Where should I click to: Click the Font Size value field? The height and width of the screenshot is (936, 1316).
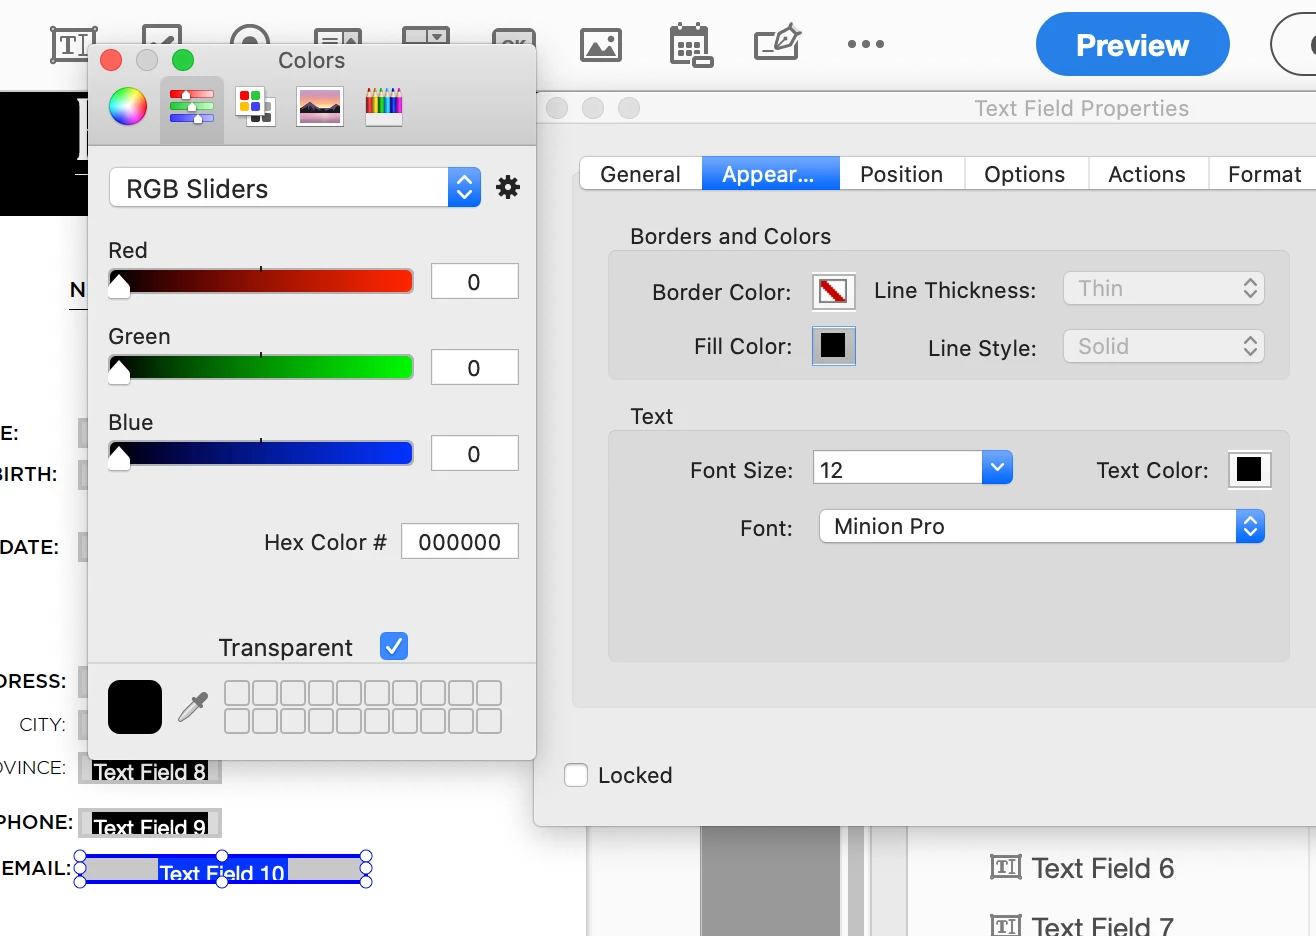click(x=897, y=467)
